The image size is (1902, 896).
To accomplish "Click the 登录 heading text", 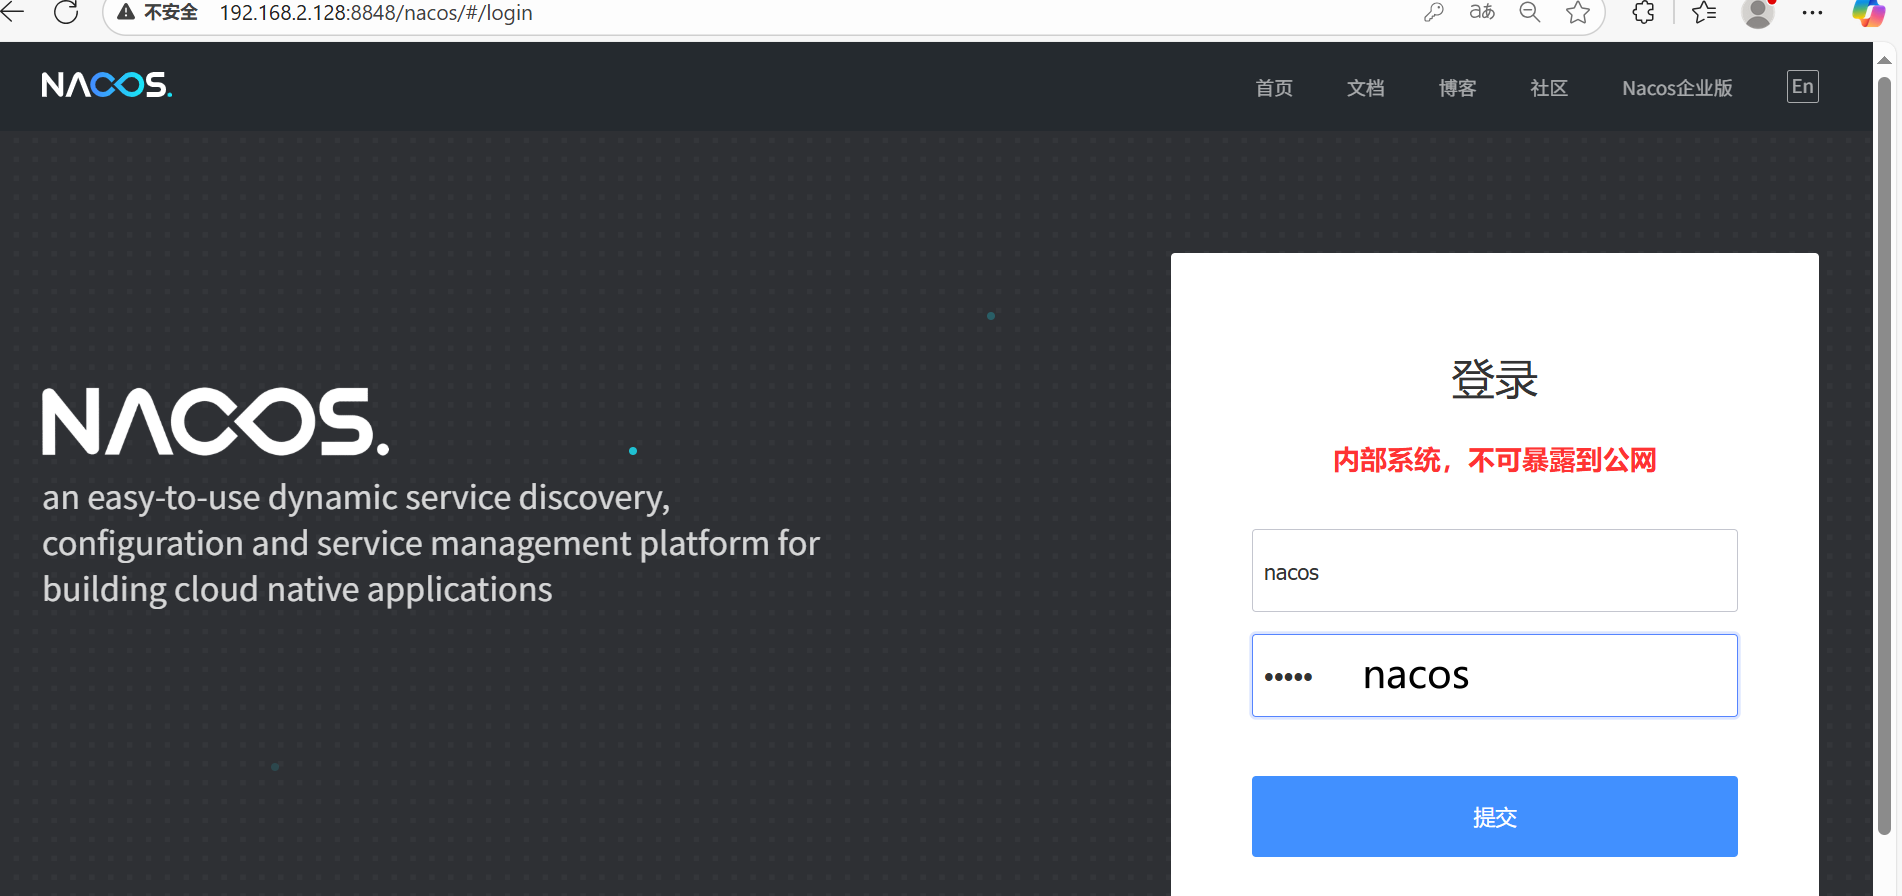I will tap(1495, 380).
